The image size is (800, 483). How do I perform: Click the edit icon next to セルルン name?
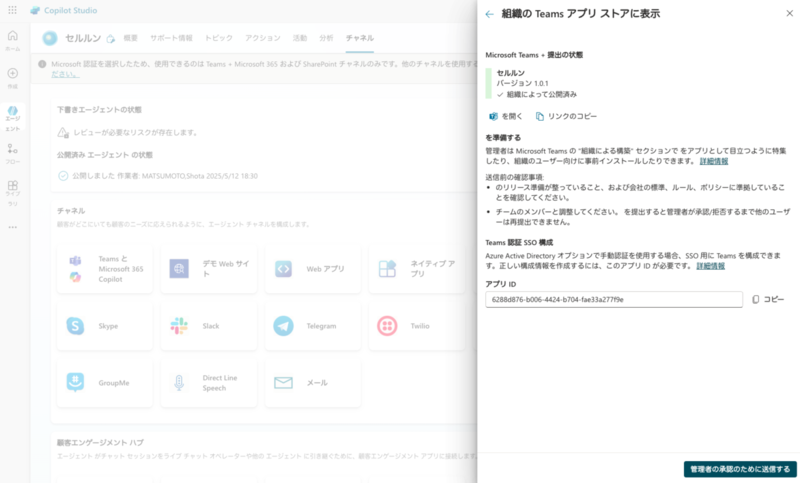(111, 39)
